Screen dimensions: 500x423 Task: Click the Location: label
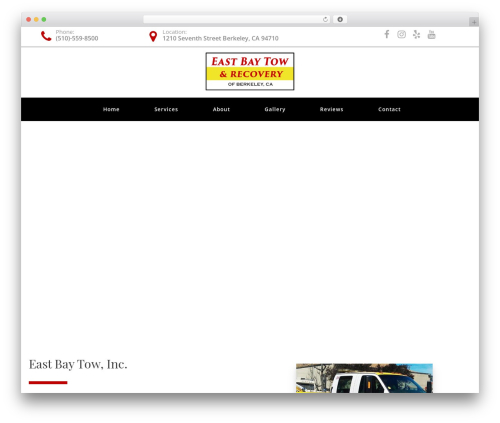click(x=175, y=32)
